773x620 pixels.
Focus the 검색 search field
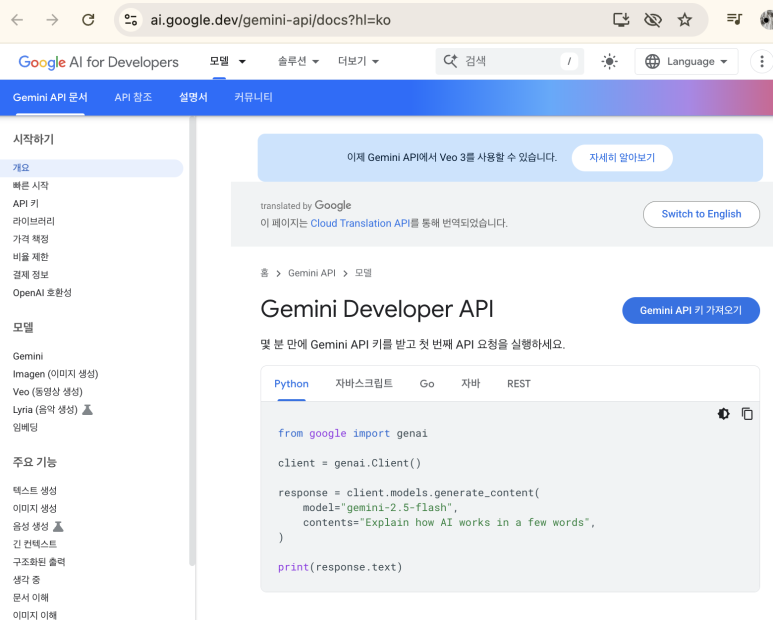[x=510, y=61]
